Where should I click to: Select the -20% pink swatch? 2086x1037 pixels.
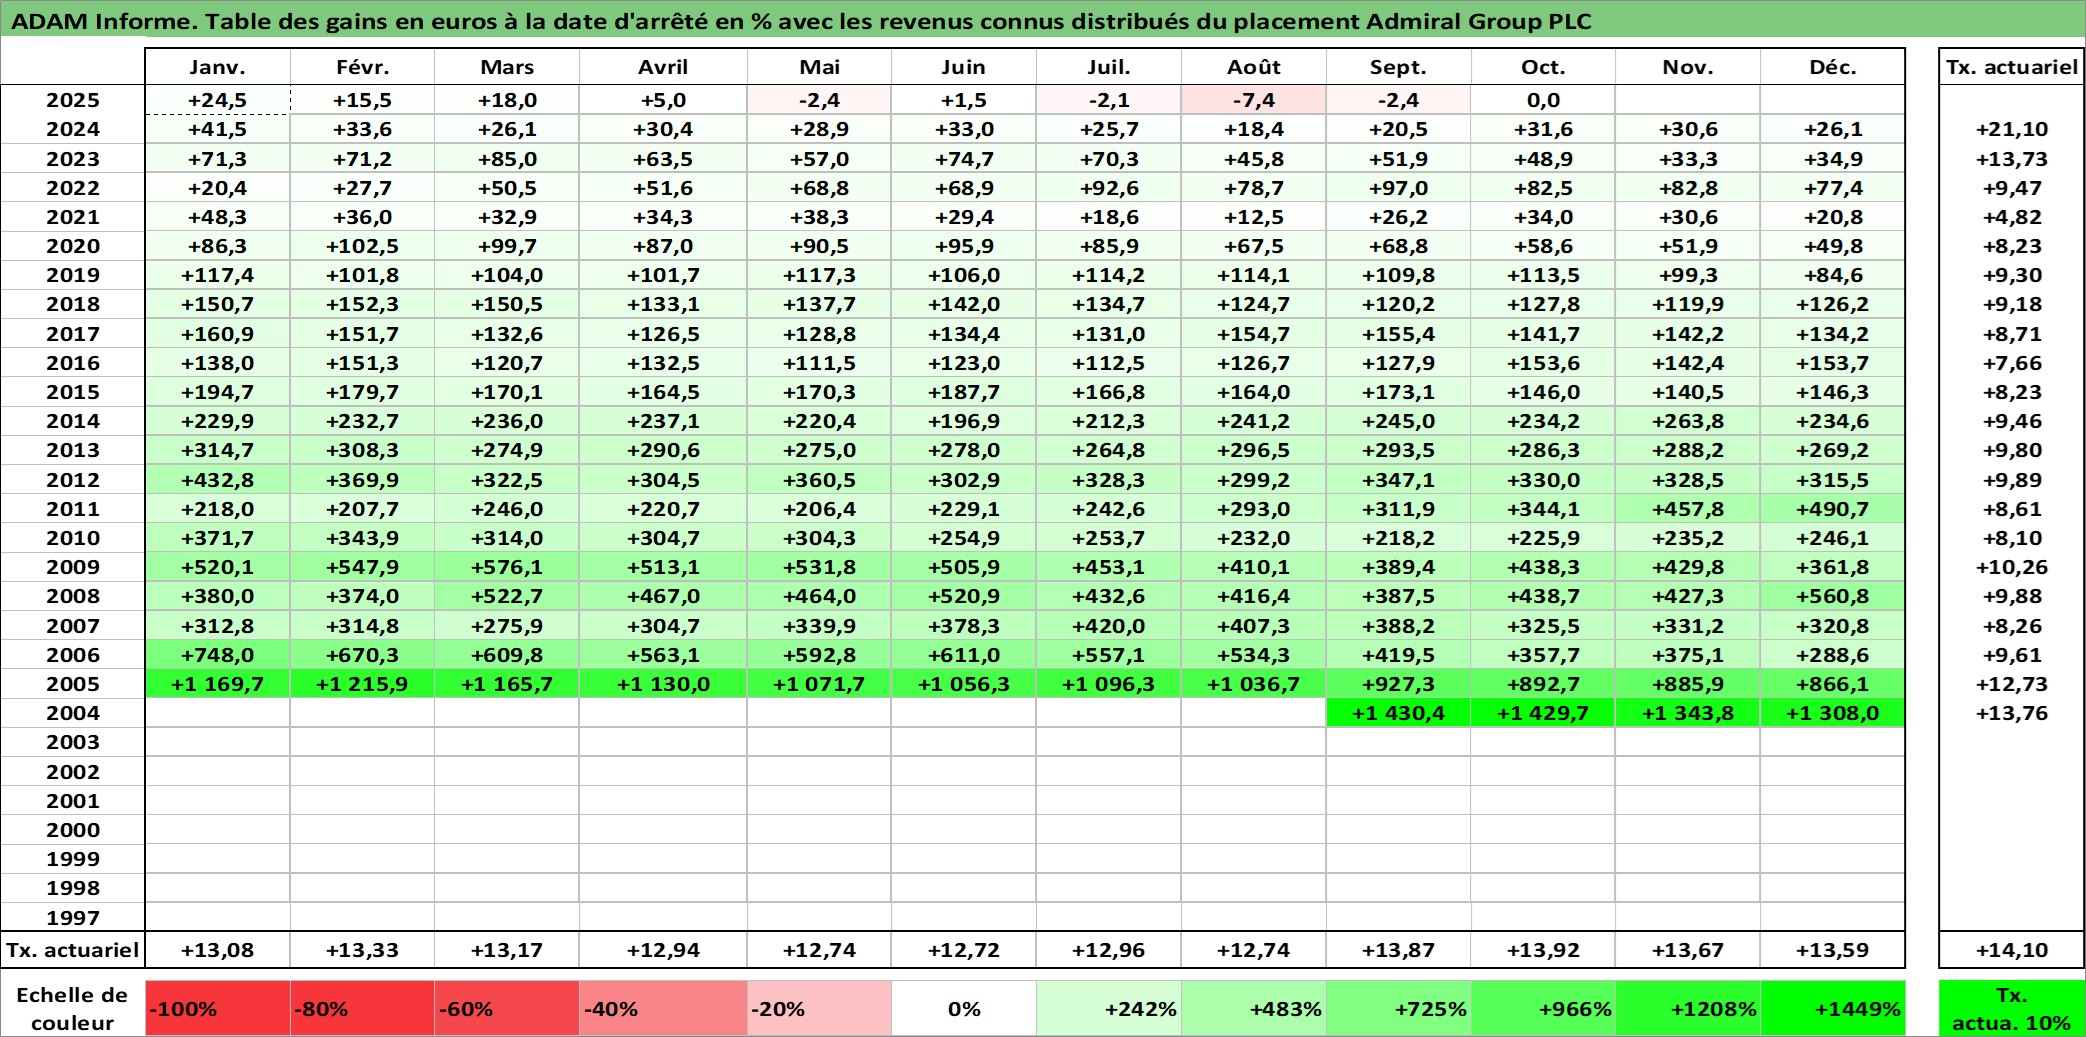point(819,1008)
